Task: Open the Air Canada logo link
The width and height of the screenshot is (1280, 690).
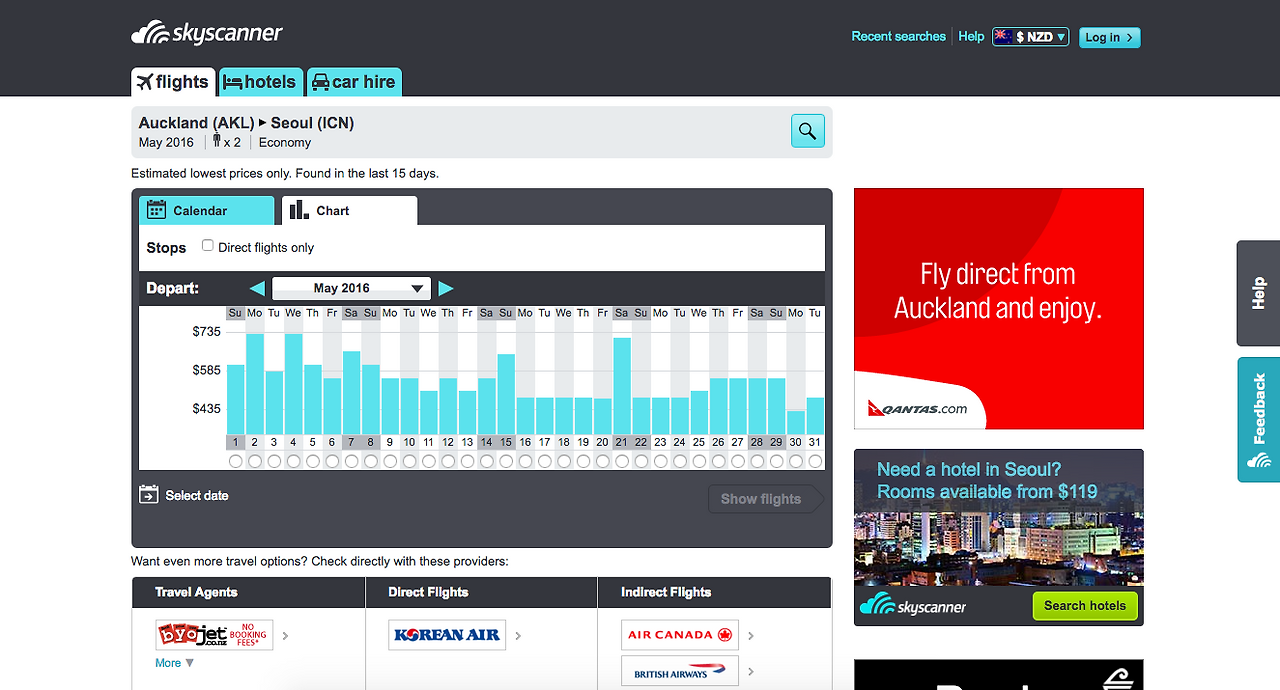Action: click(680, 634)
